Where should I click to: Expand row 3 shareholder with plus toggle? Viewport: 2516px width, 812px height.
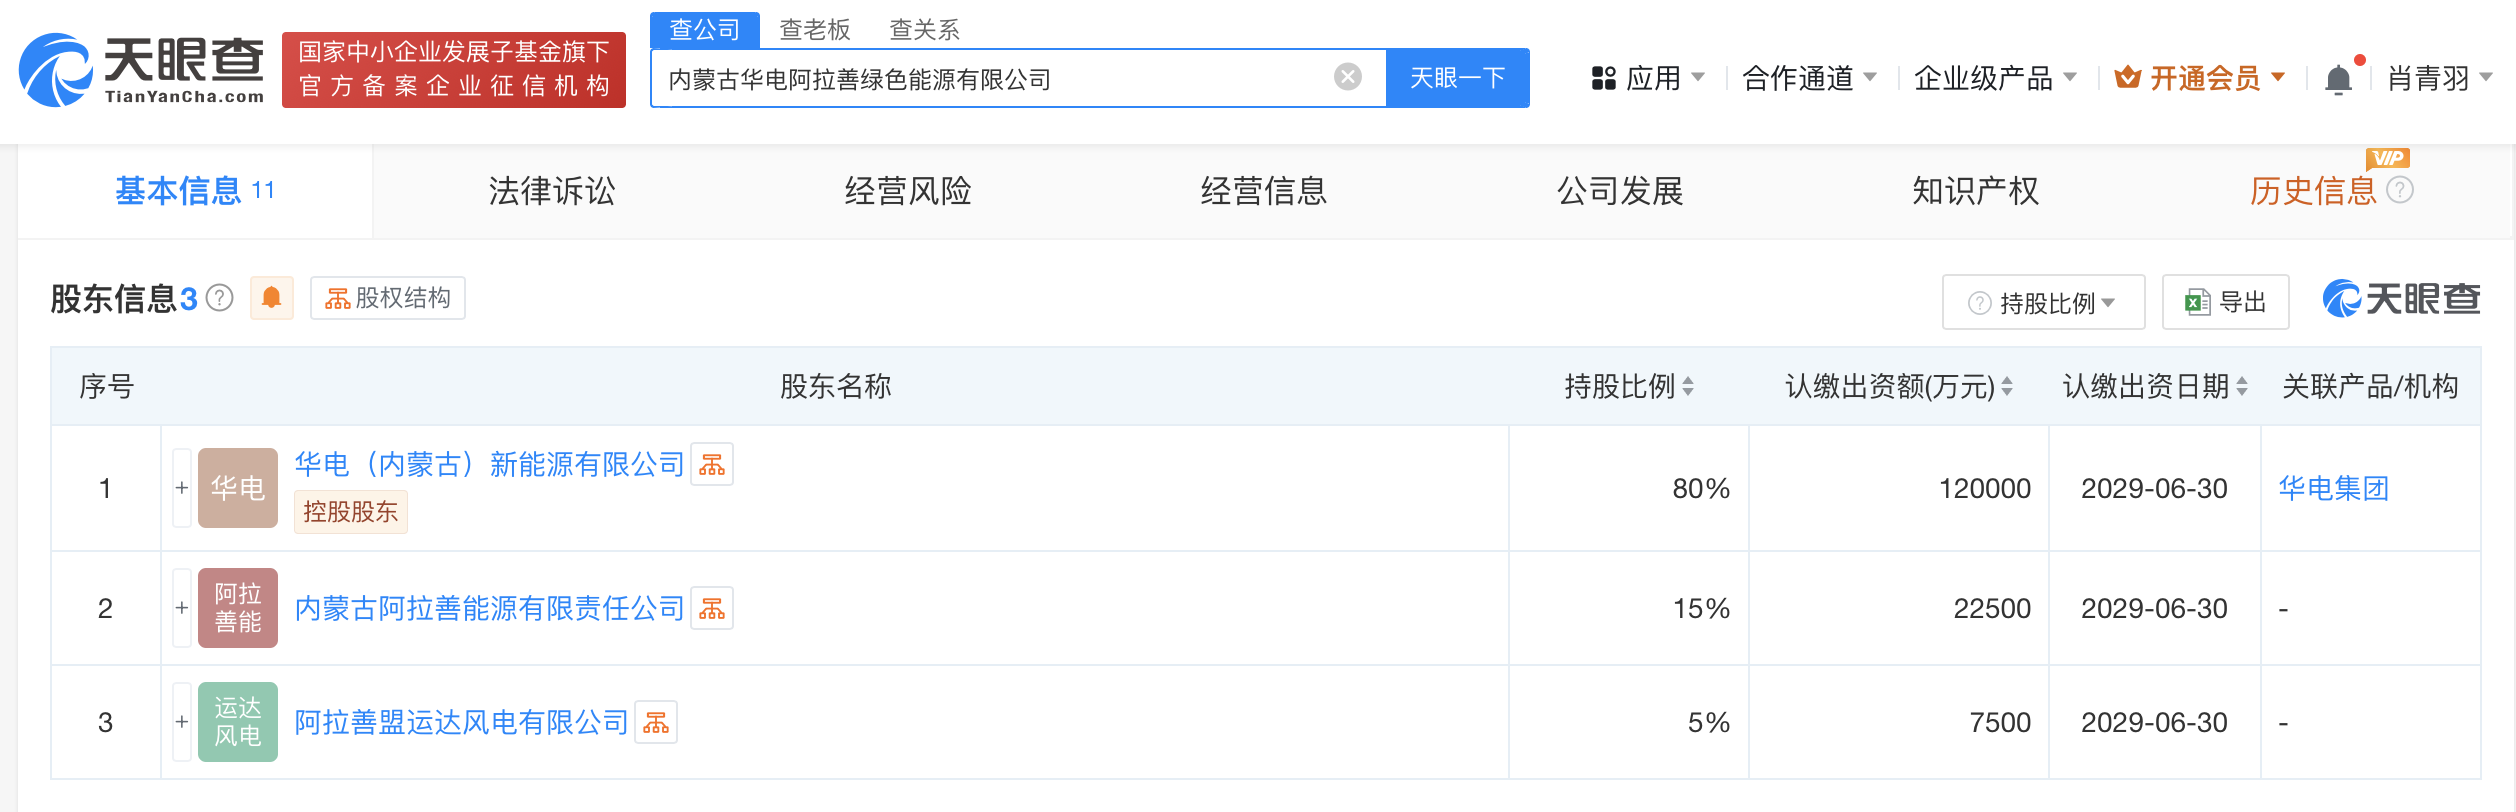tap(182, 722)
